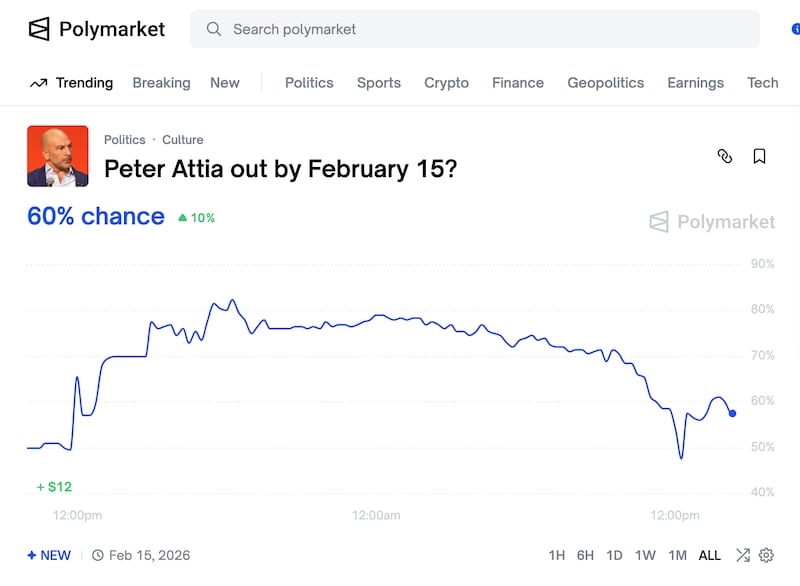Screen dimensions: 800x586
Task: Click the Trending arrow icon
Action: (x=39, y=83)
